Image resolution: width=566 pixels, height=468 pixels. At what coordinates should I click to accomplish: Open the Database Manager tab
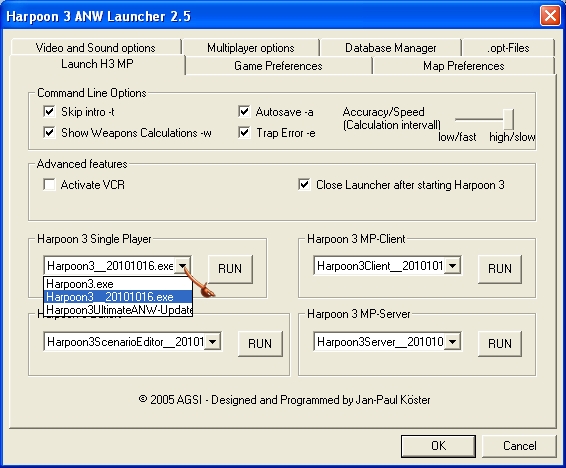click(x=390, y=48)
